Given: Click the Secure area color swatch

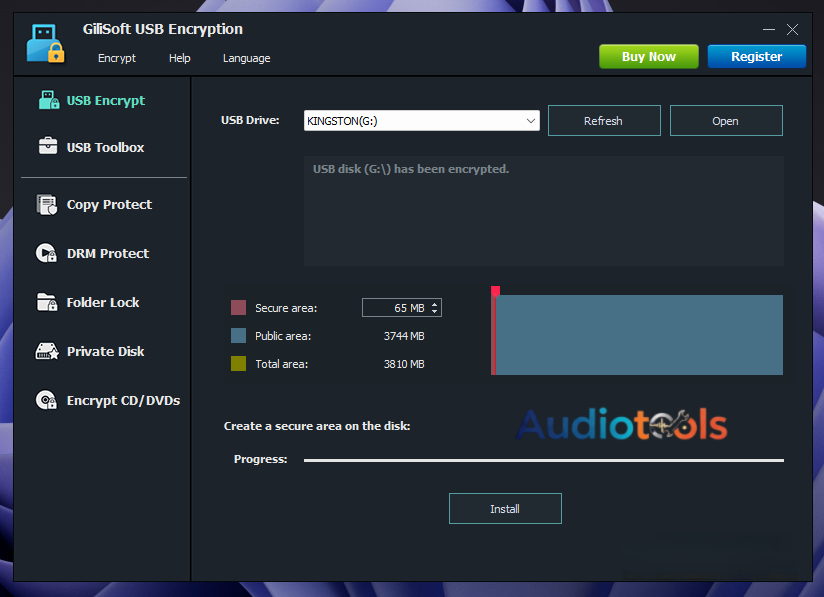Looking at the screenshot, I should point(239,307).
